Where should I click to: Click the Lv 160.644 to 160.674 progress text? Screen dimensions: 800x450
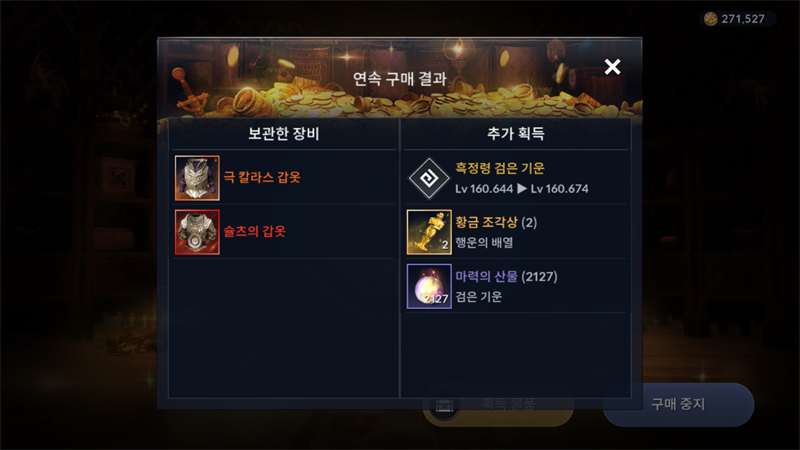pyautogui.click(x=521, y=189)
